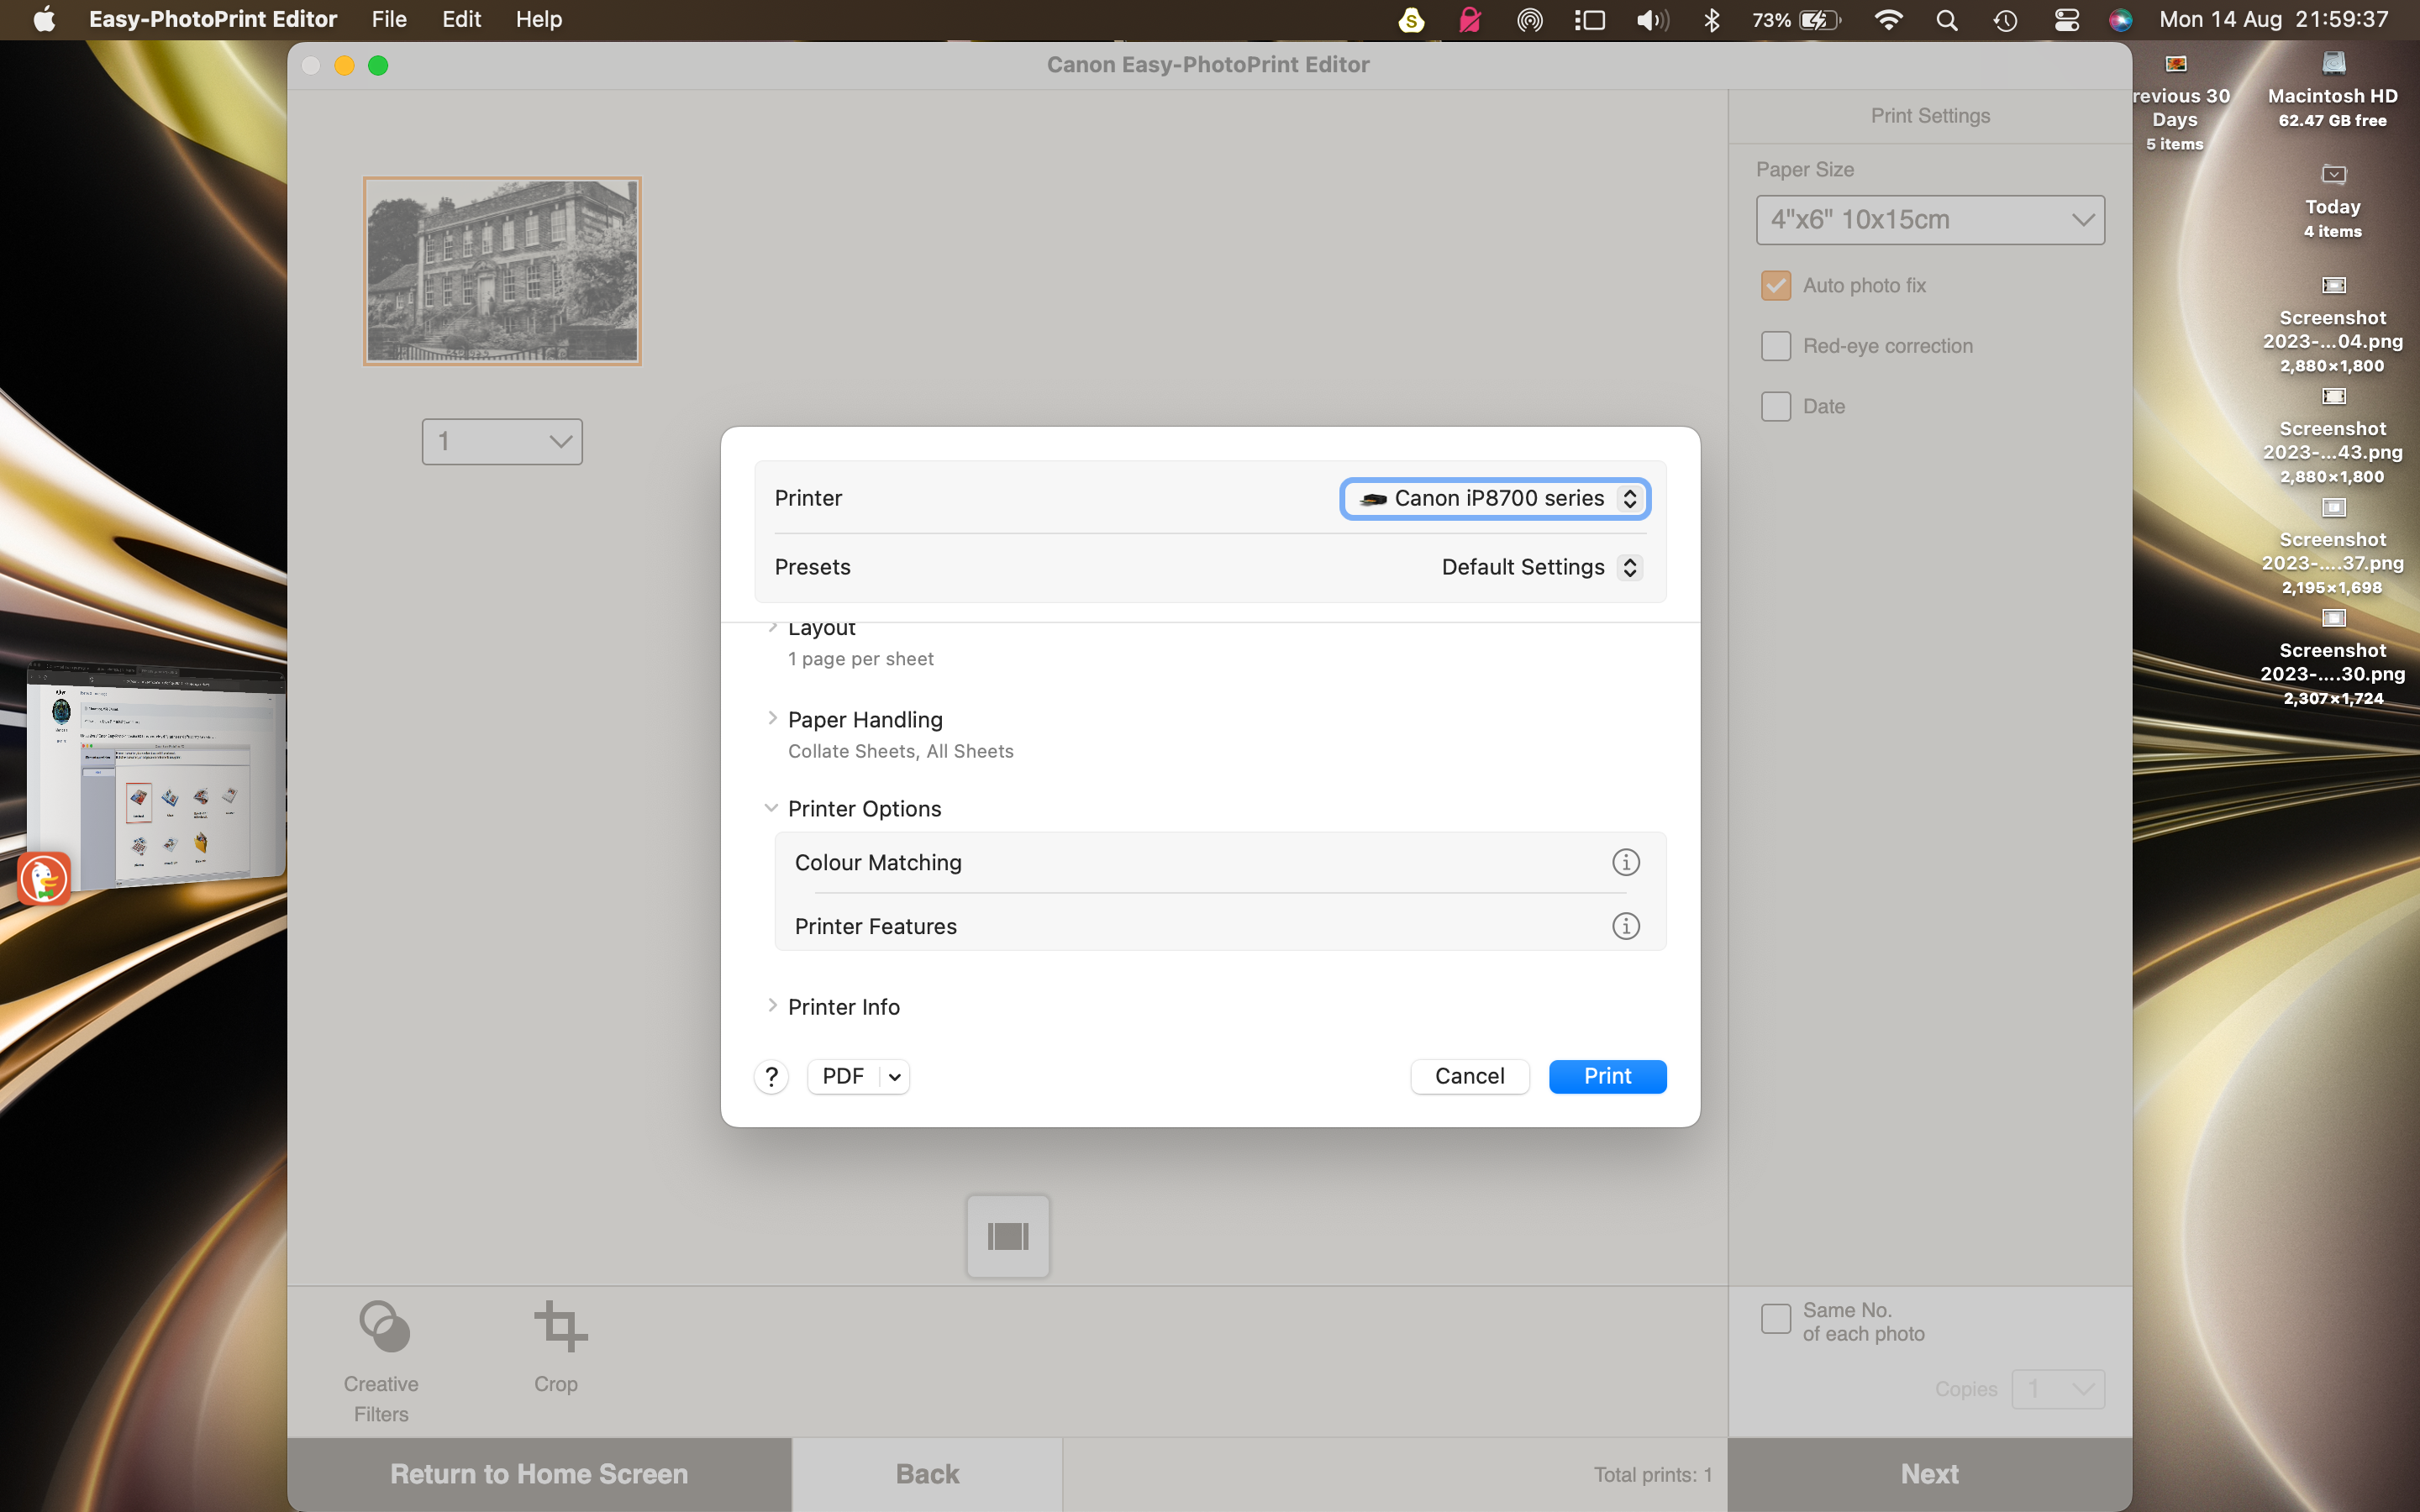
Task: Open Spotlight search in menu bar
Action: click(1946, 19)
